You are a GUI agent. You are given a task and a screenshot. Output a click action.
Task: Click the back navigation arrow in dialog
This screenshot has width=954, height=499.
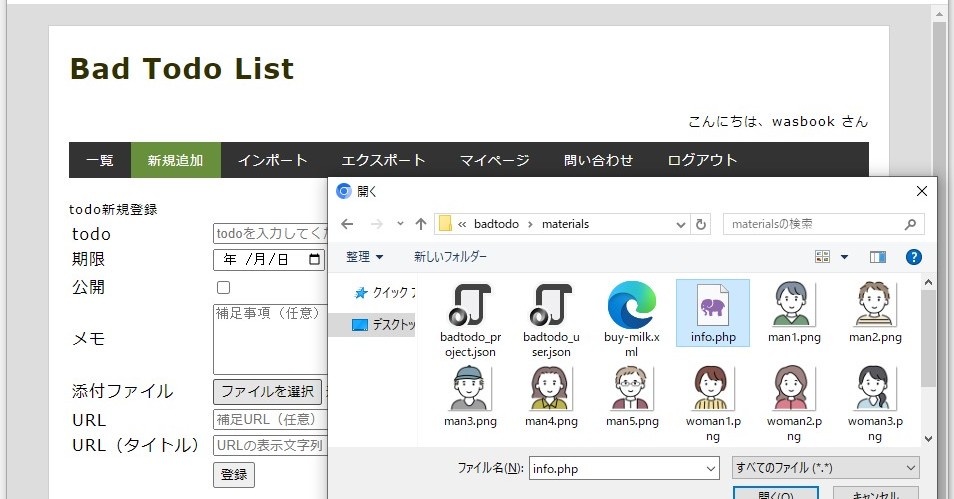tap(347, 224)
